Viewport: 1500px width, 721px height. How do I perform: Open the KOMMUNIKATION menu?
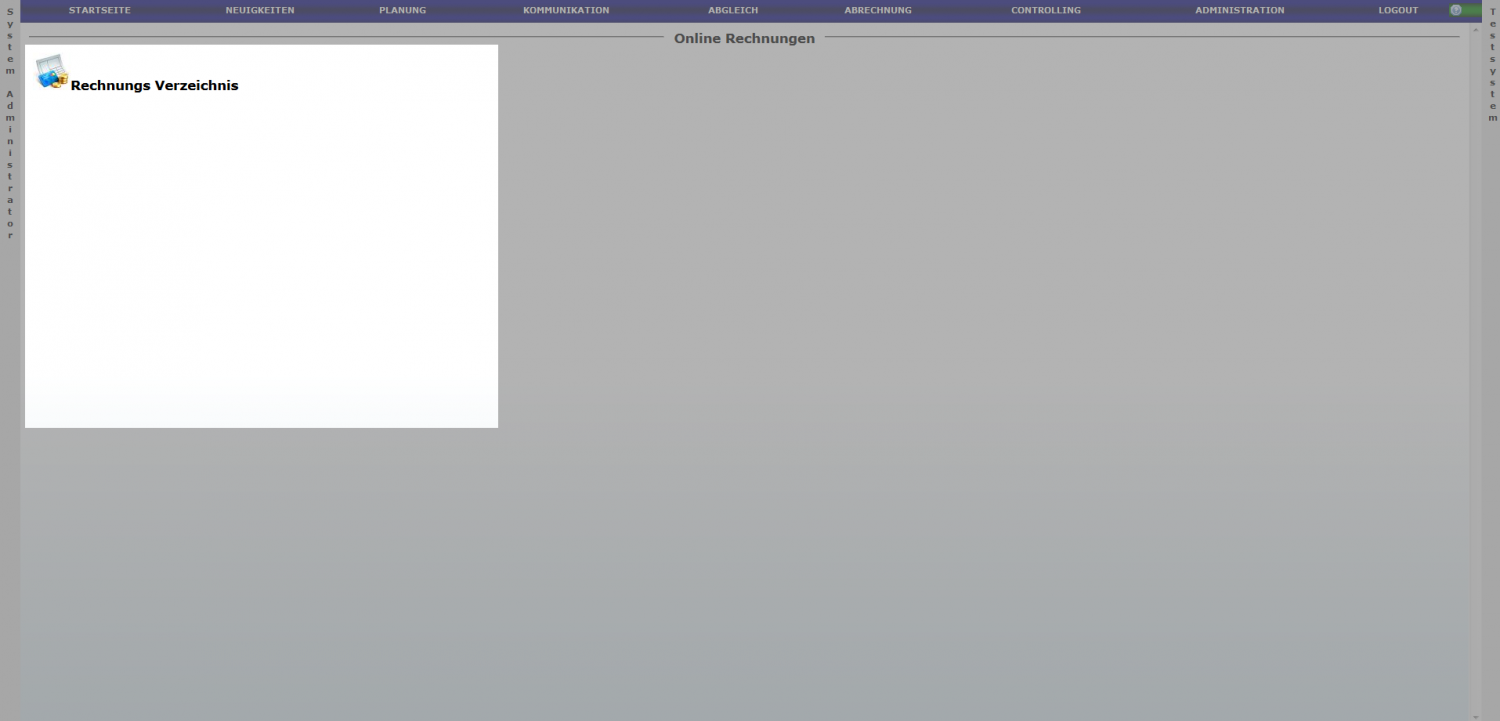[566, 10]
